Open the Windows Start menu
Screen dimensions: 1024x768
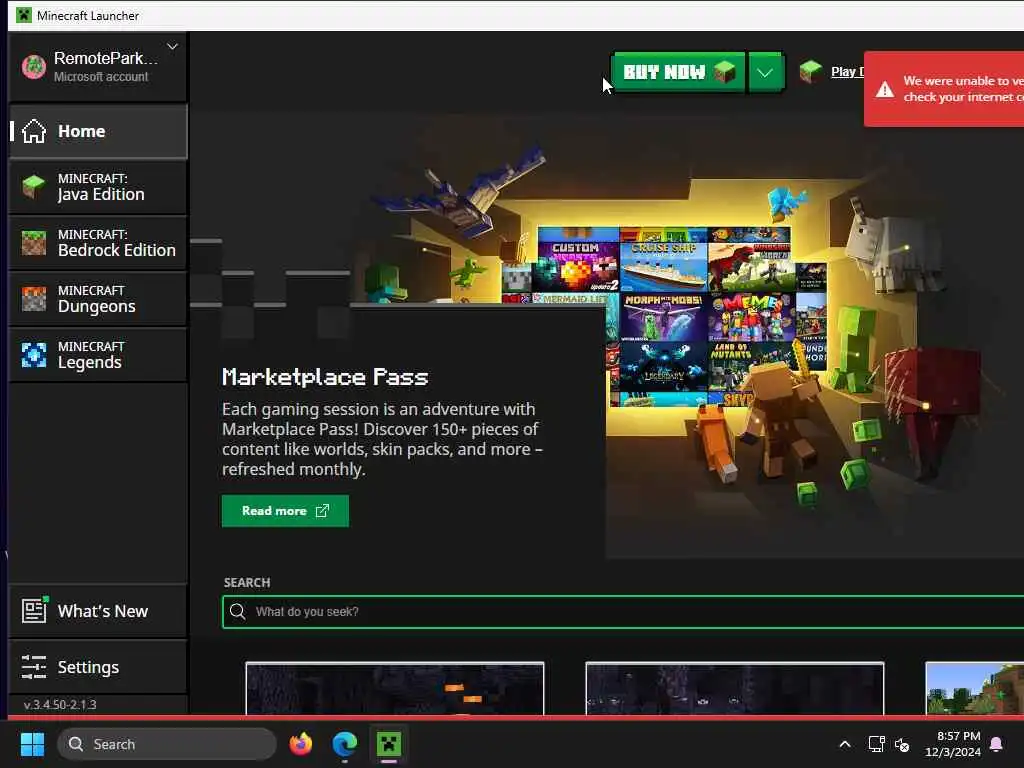[33, 744]
